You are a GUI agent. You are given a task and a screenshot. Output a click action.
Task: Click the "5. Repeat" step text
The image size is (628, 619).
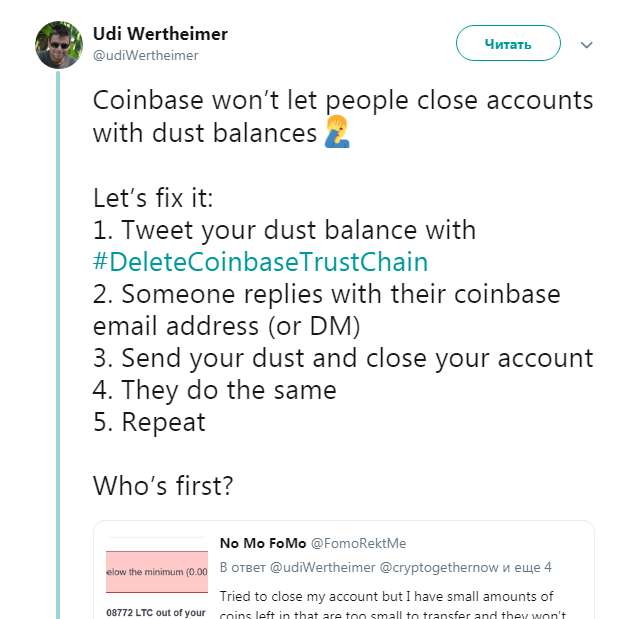(x=149, y=422)
